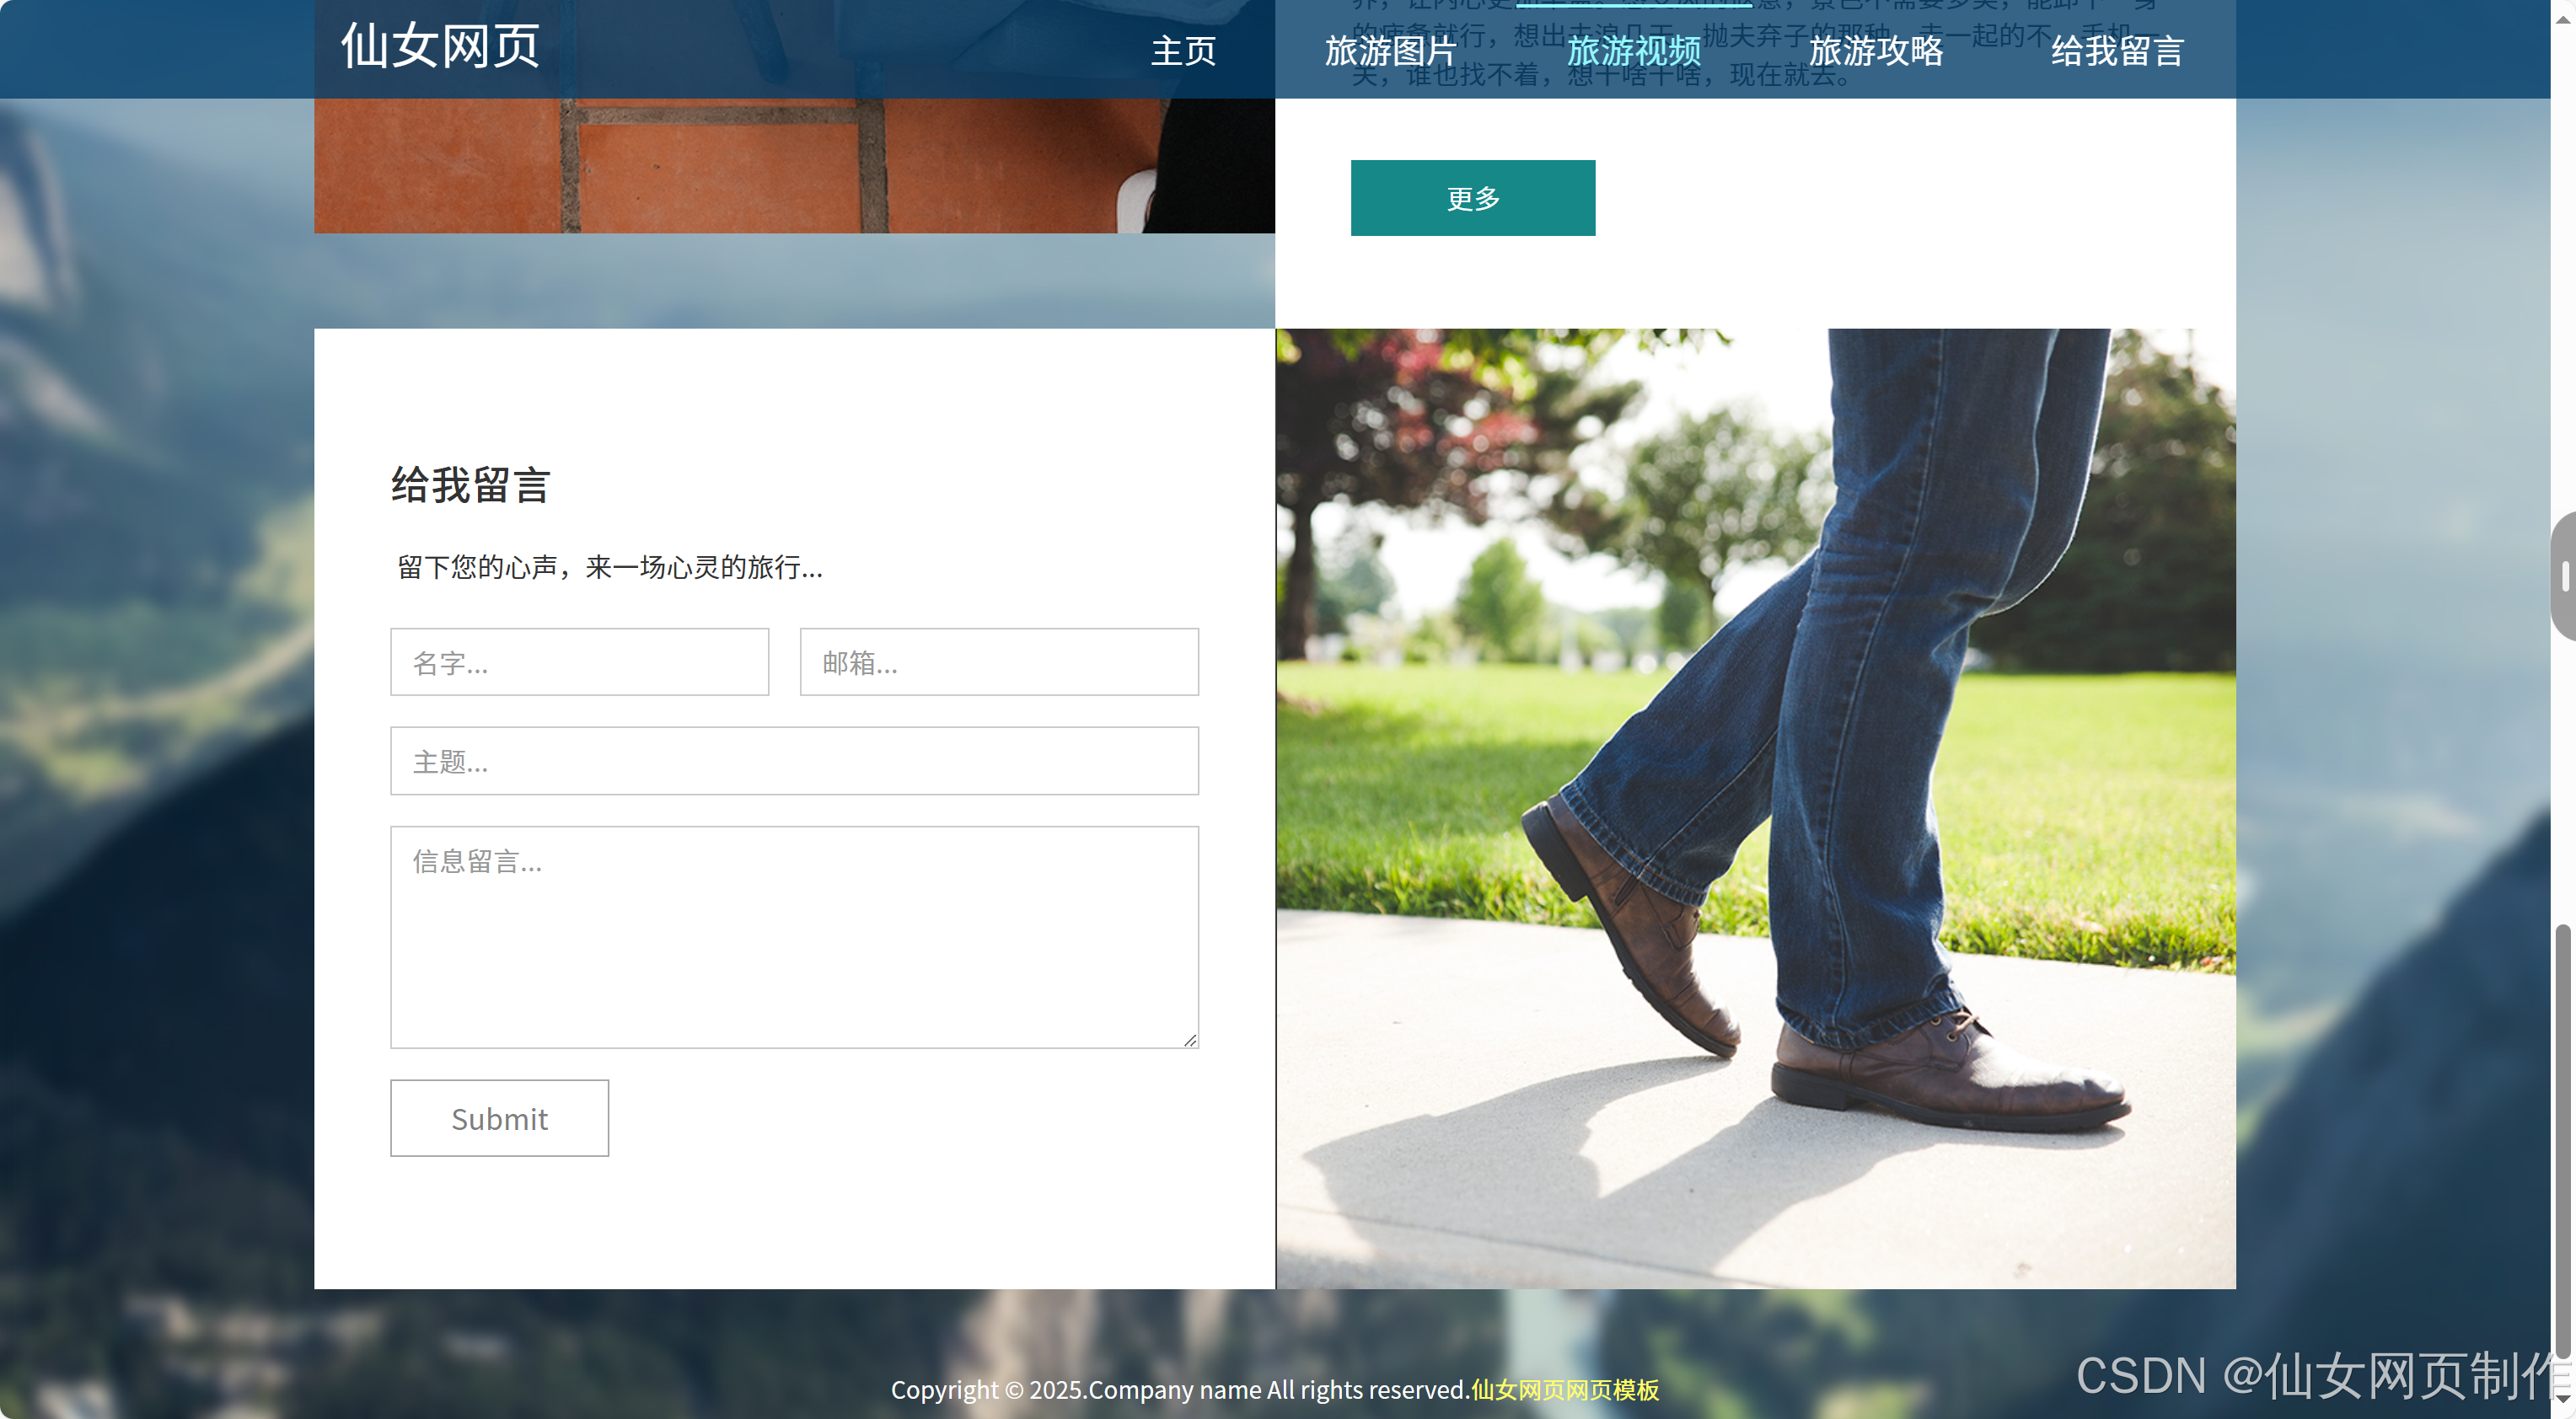The width and height of the screenshot is (2576, 1419).
Task: Click the 给我留言 form heading
Action: coord(470,485)
